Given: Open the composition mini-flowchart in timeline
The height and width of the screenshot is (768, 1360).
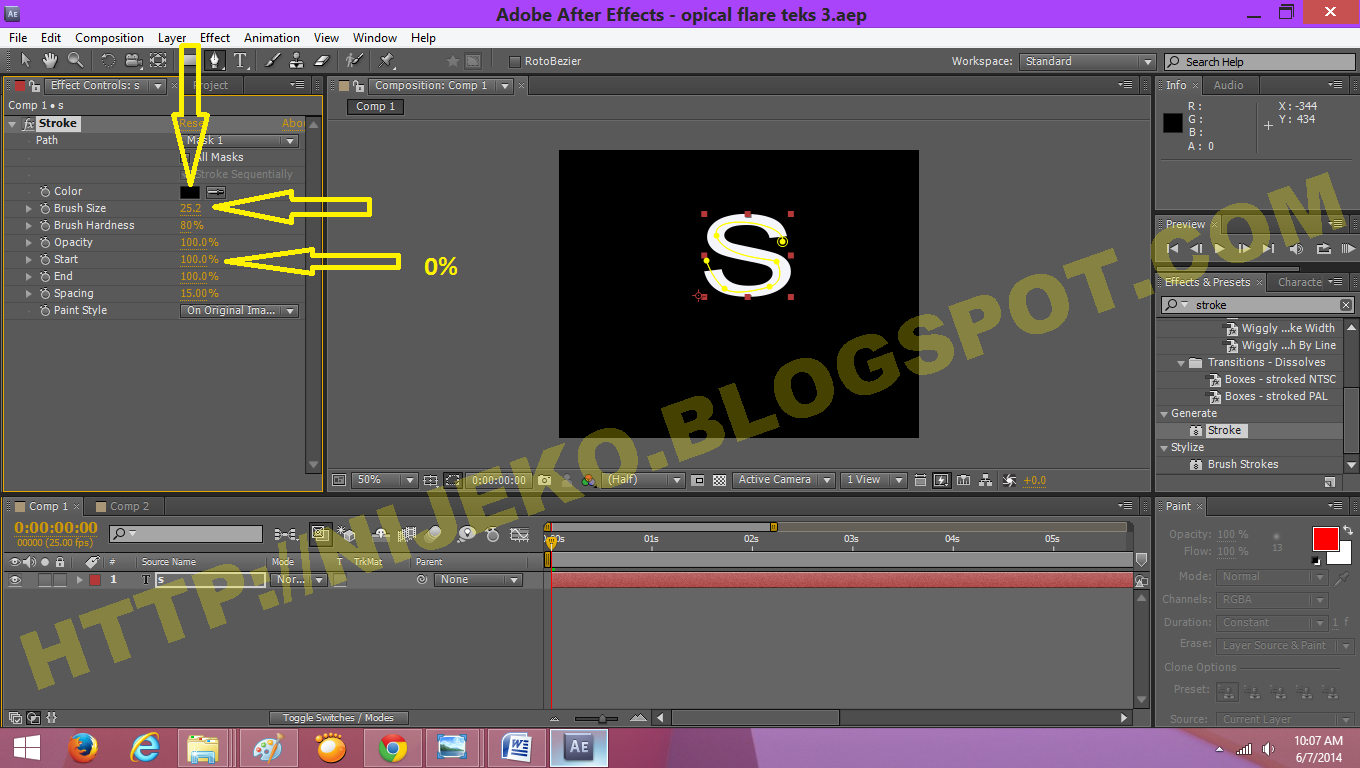Looking at the screenshot, I should click(x=285, y=534).
